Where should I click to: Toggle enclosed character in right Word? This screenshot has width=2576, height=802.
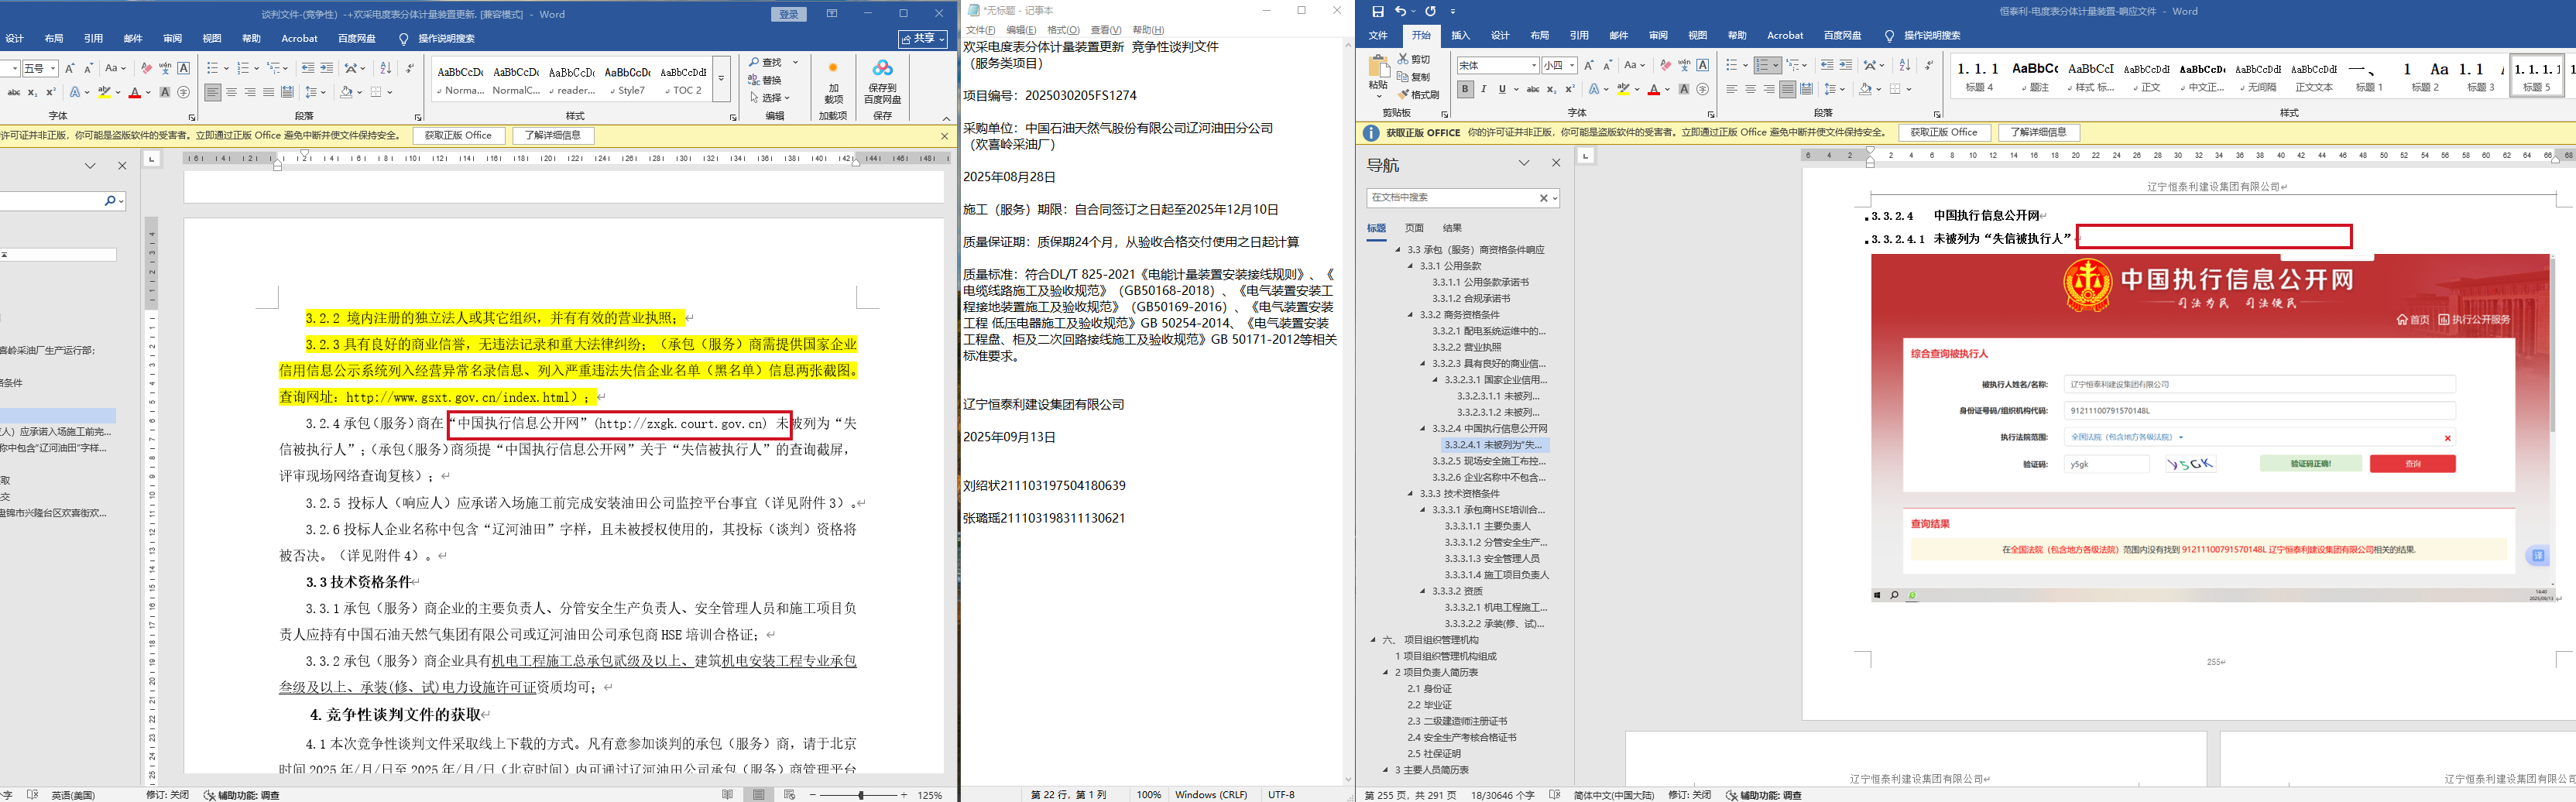click(x=1703, y=89)
